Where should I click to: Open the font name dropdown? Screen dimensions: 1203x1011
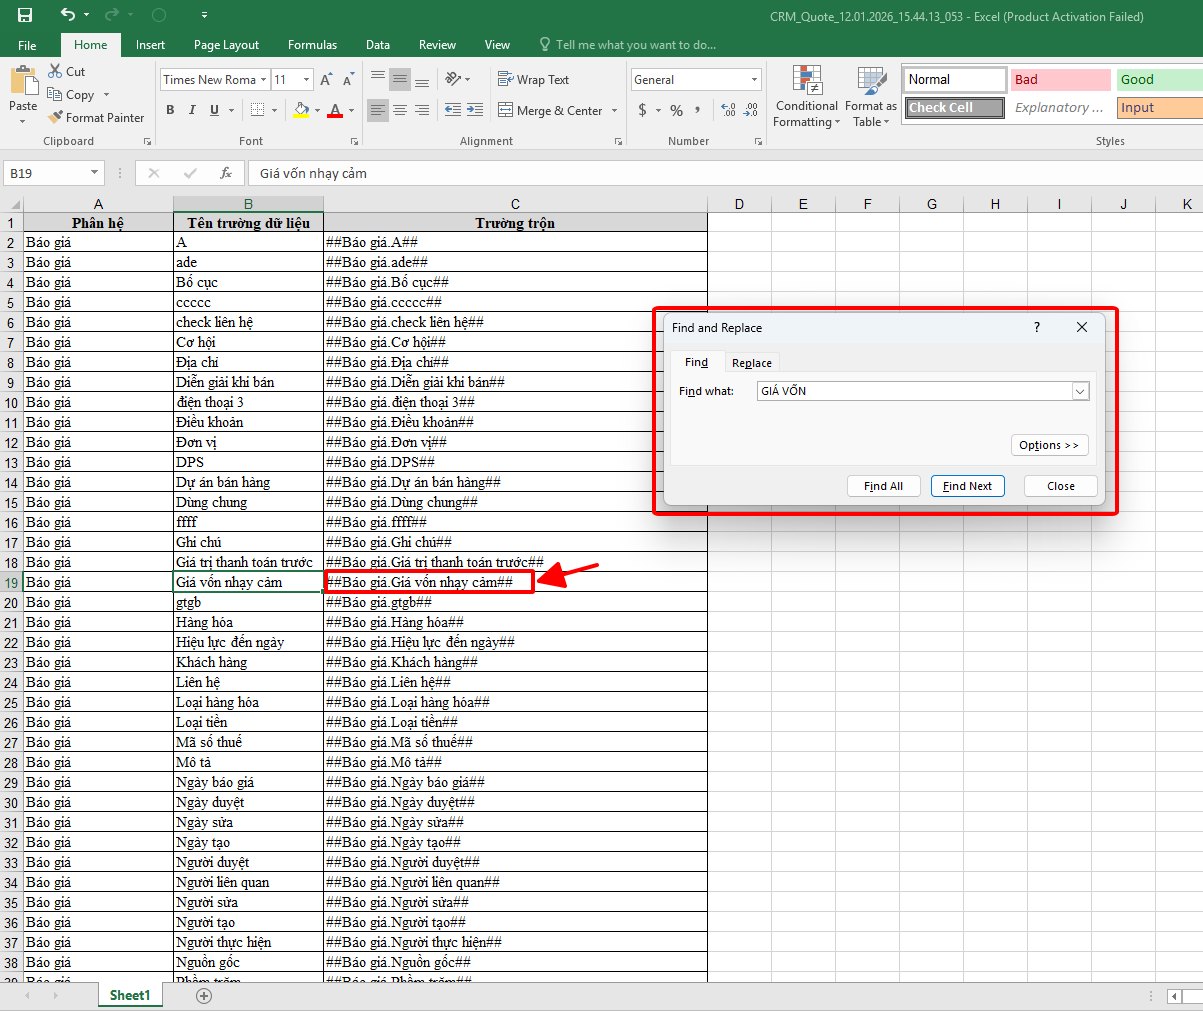pyautogui.click(x=264, y=80)
